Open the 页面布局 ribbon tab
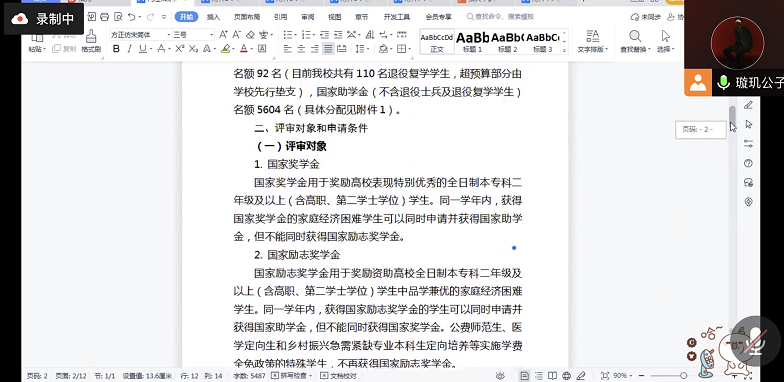Screen dimensions: 784x382 point(246,17)
